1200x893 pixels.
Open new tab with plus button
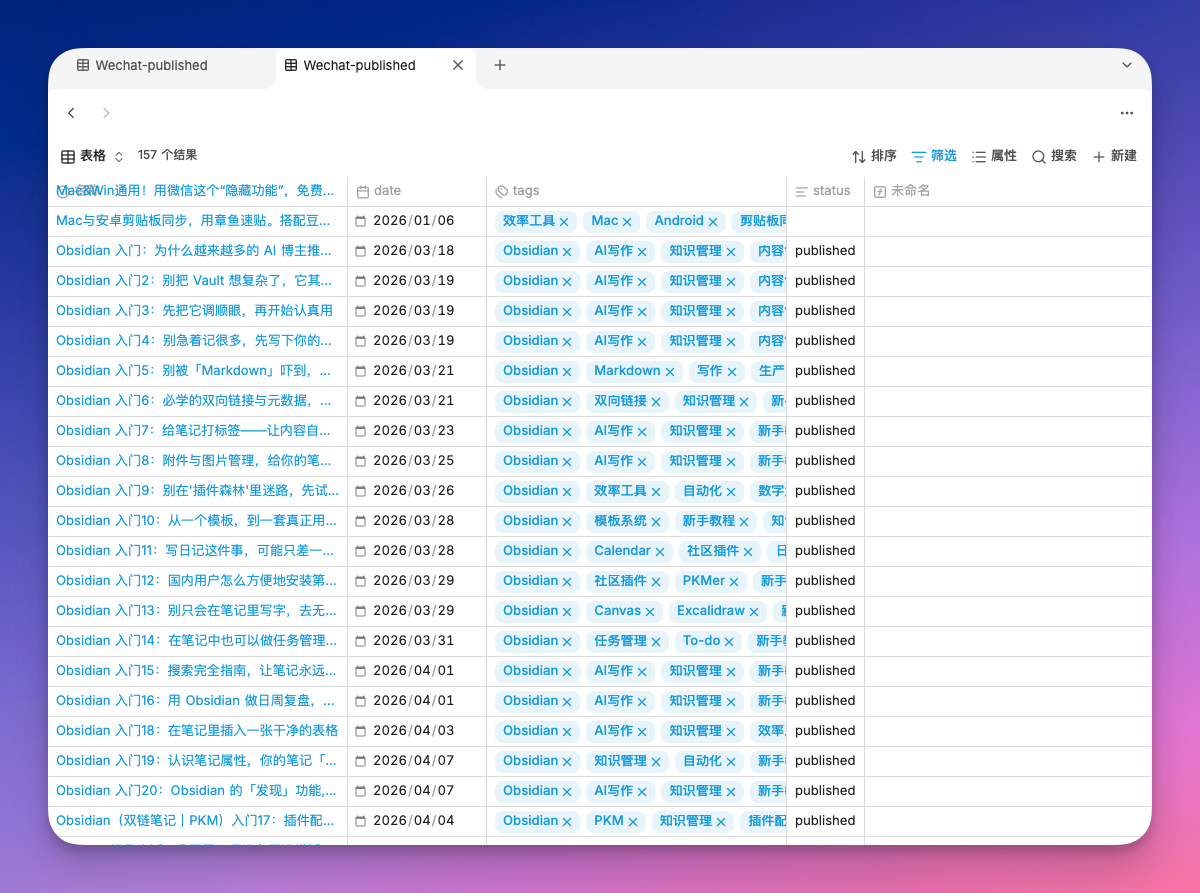coord(500,65)
